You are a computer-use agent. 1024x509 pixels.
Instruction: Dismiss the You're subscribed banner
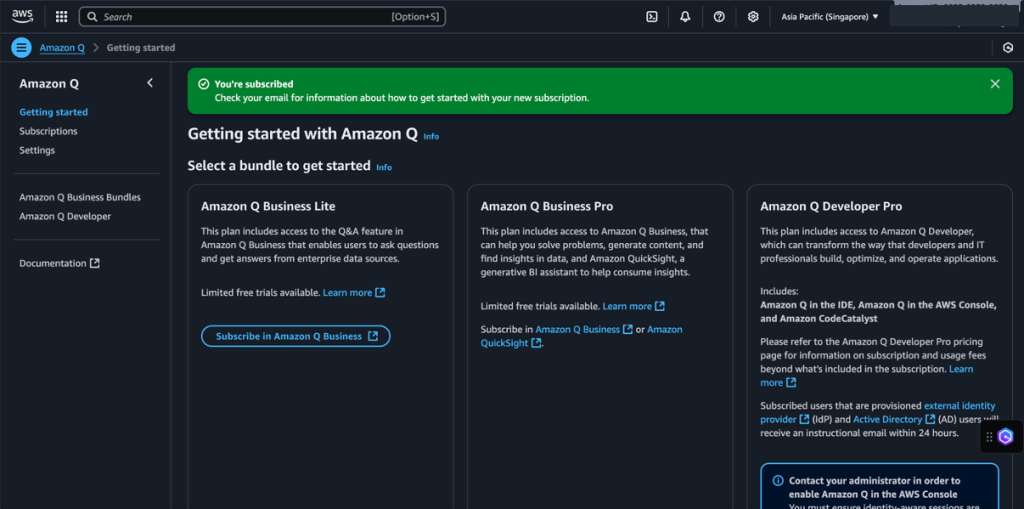pyautogui.click(x=995, y=84)
